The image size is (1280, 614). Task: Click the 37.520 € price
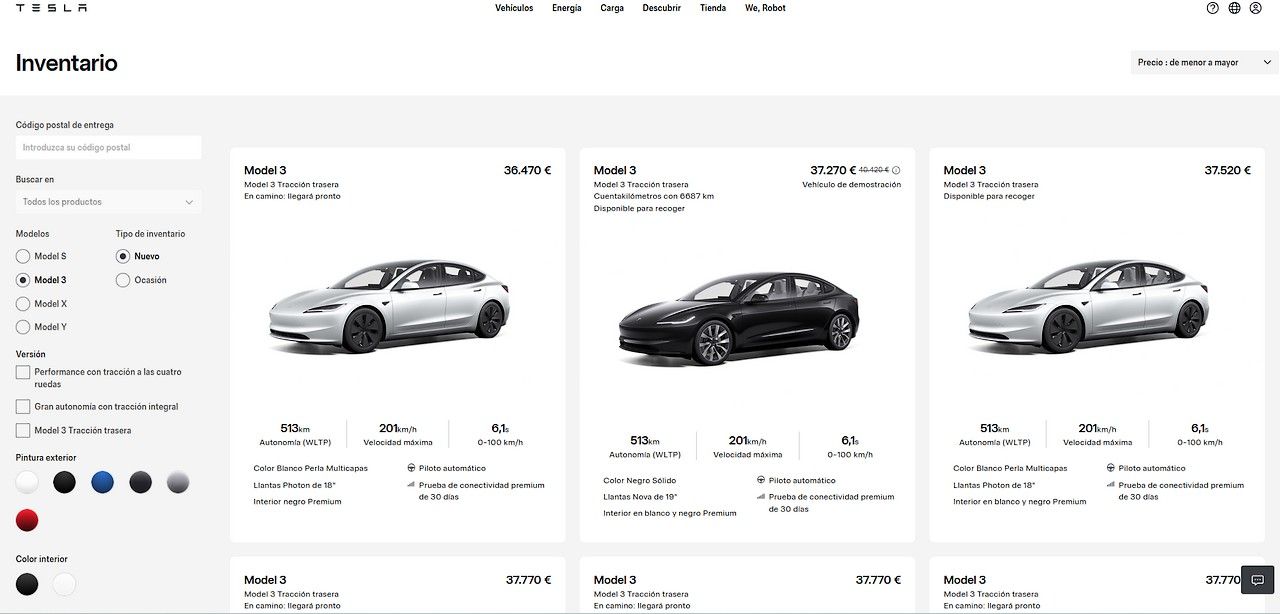tap(1228, 170)
